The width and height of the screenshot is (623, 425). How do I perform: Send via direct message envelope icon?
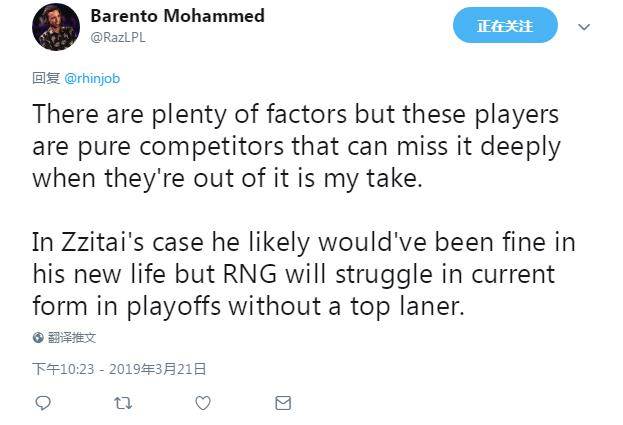click(283, 403)
